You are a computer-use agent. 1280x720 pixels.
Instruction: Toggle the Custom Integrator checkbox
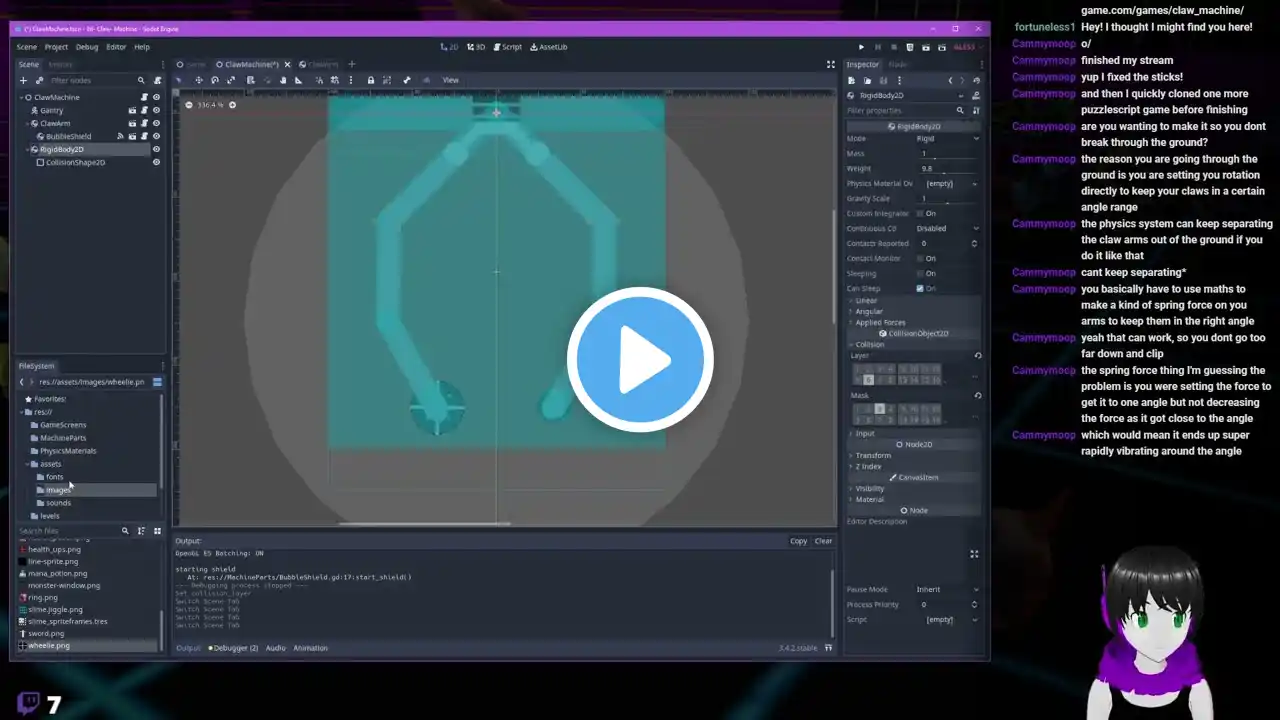coord(920,213)
